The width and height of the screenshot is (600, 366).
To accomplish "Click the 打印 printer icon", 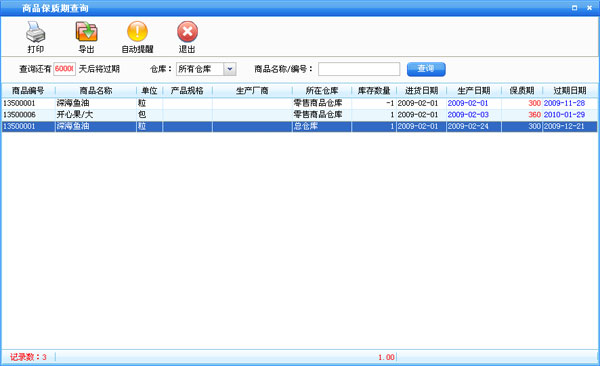I will 36,32.
